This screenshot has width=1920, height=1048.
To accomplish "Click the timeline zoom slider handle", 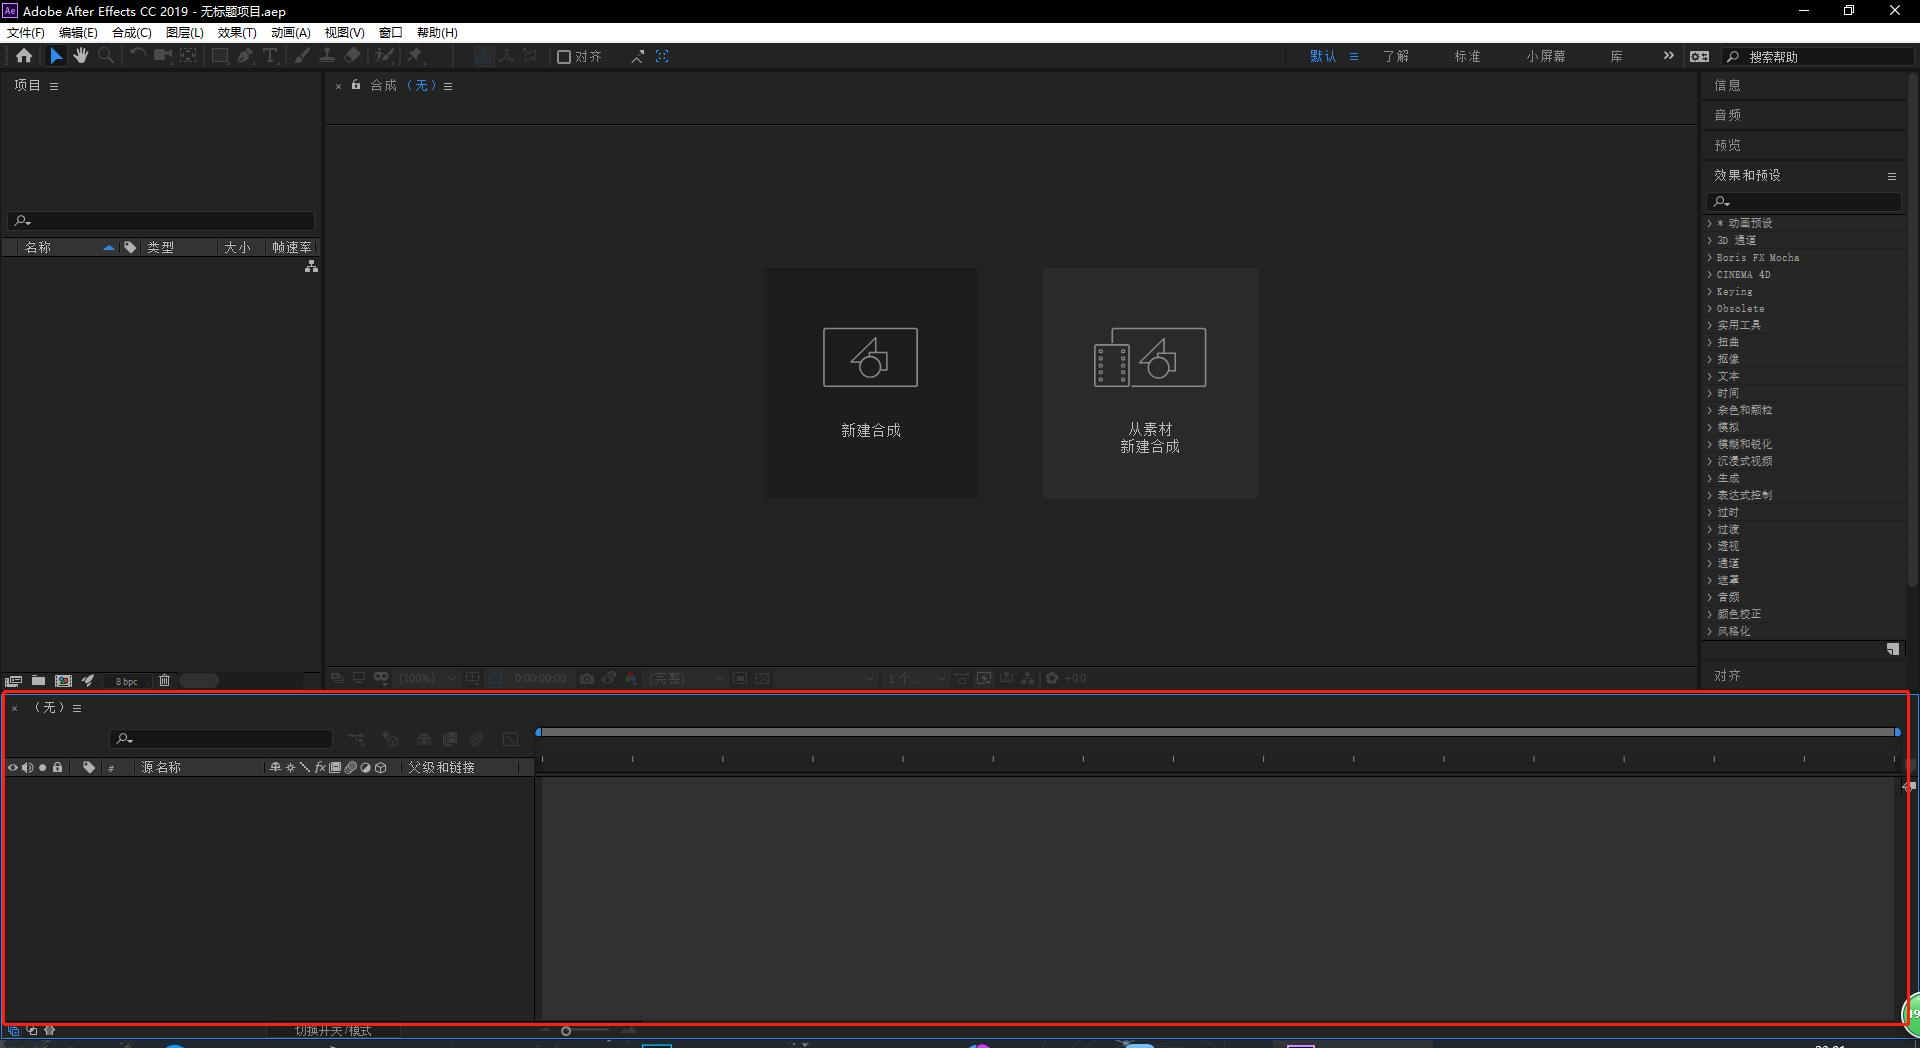I will 566,1030.
